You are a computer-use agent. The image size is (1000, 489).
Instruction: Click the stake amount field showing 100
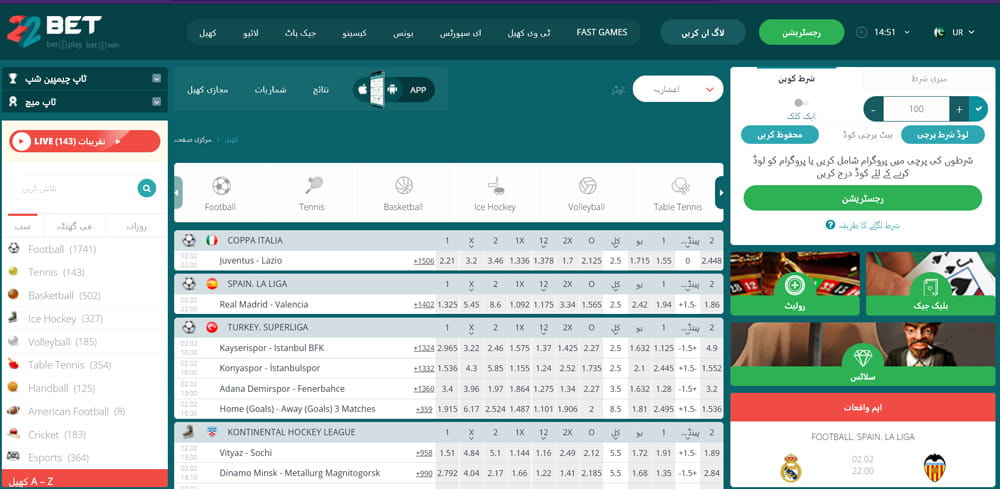tap(916, 109)
